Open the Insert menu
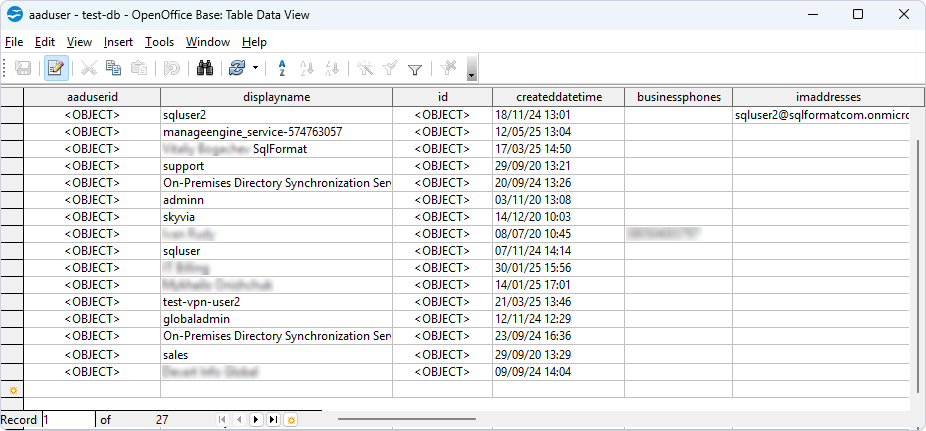This screenshot has width=926, height=431. tap(118, 42)
